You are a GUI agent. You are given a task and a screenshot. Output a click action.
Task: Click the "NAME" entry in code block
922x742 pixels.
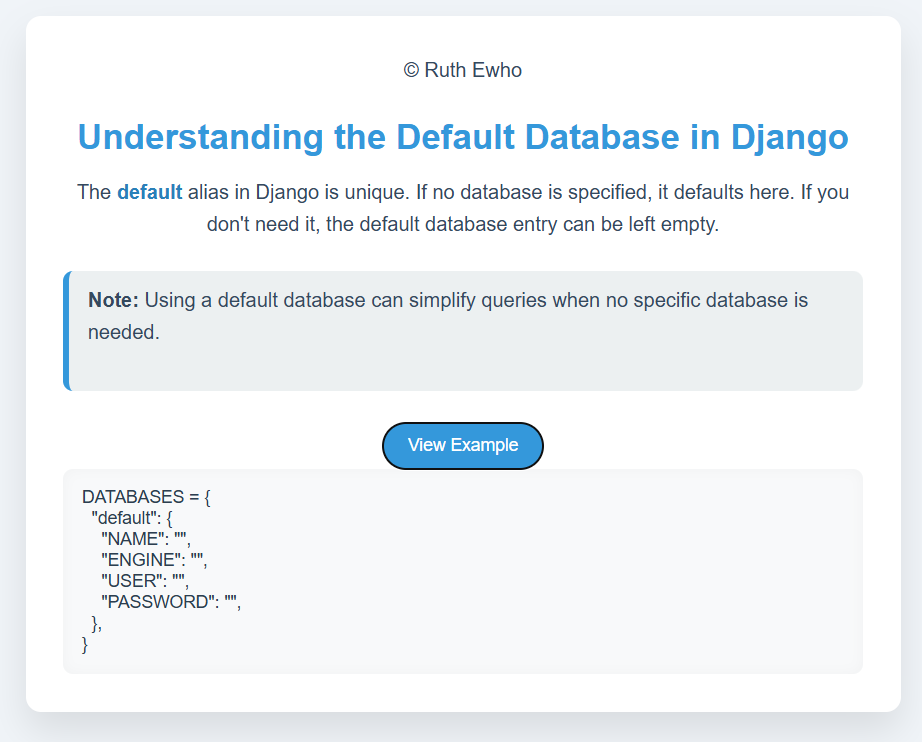146,539
